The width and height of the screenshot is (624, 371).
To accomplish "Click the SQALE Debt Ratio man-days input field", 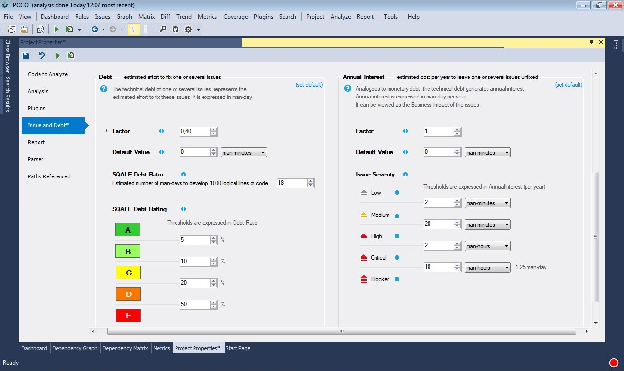I will tap(292, 183).
